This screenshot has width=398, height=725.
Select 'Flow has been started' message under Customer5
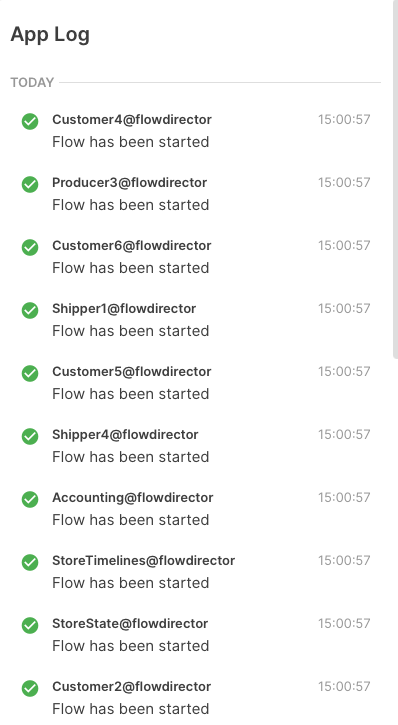tap(131, 394)
